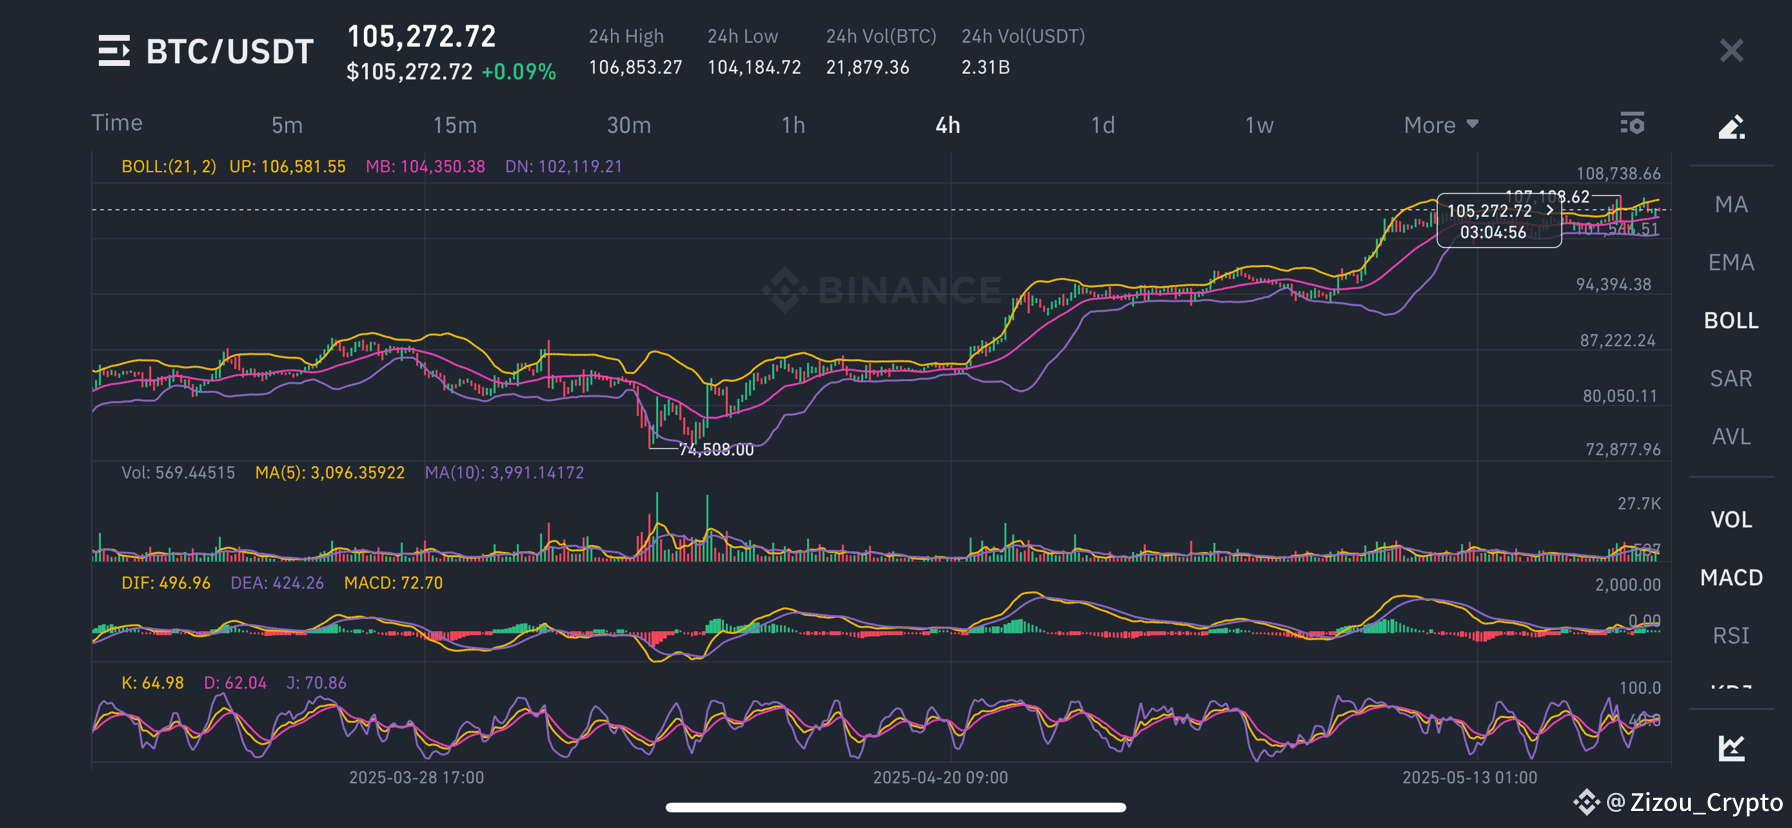
Task: Tap the DIF: 496.96 MACD label
Action: (x=166, y=583)
